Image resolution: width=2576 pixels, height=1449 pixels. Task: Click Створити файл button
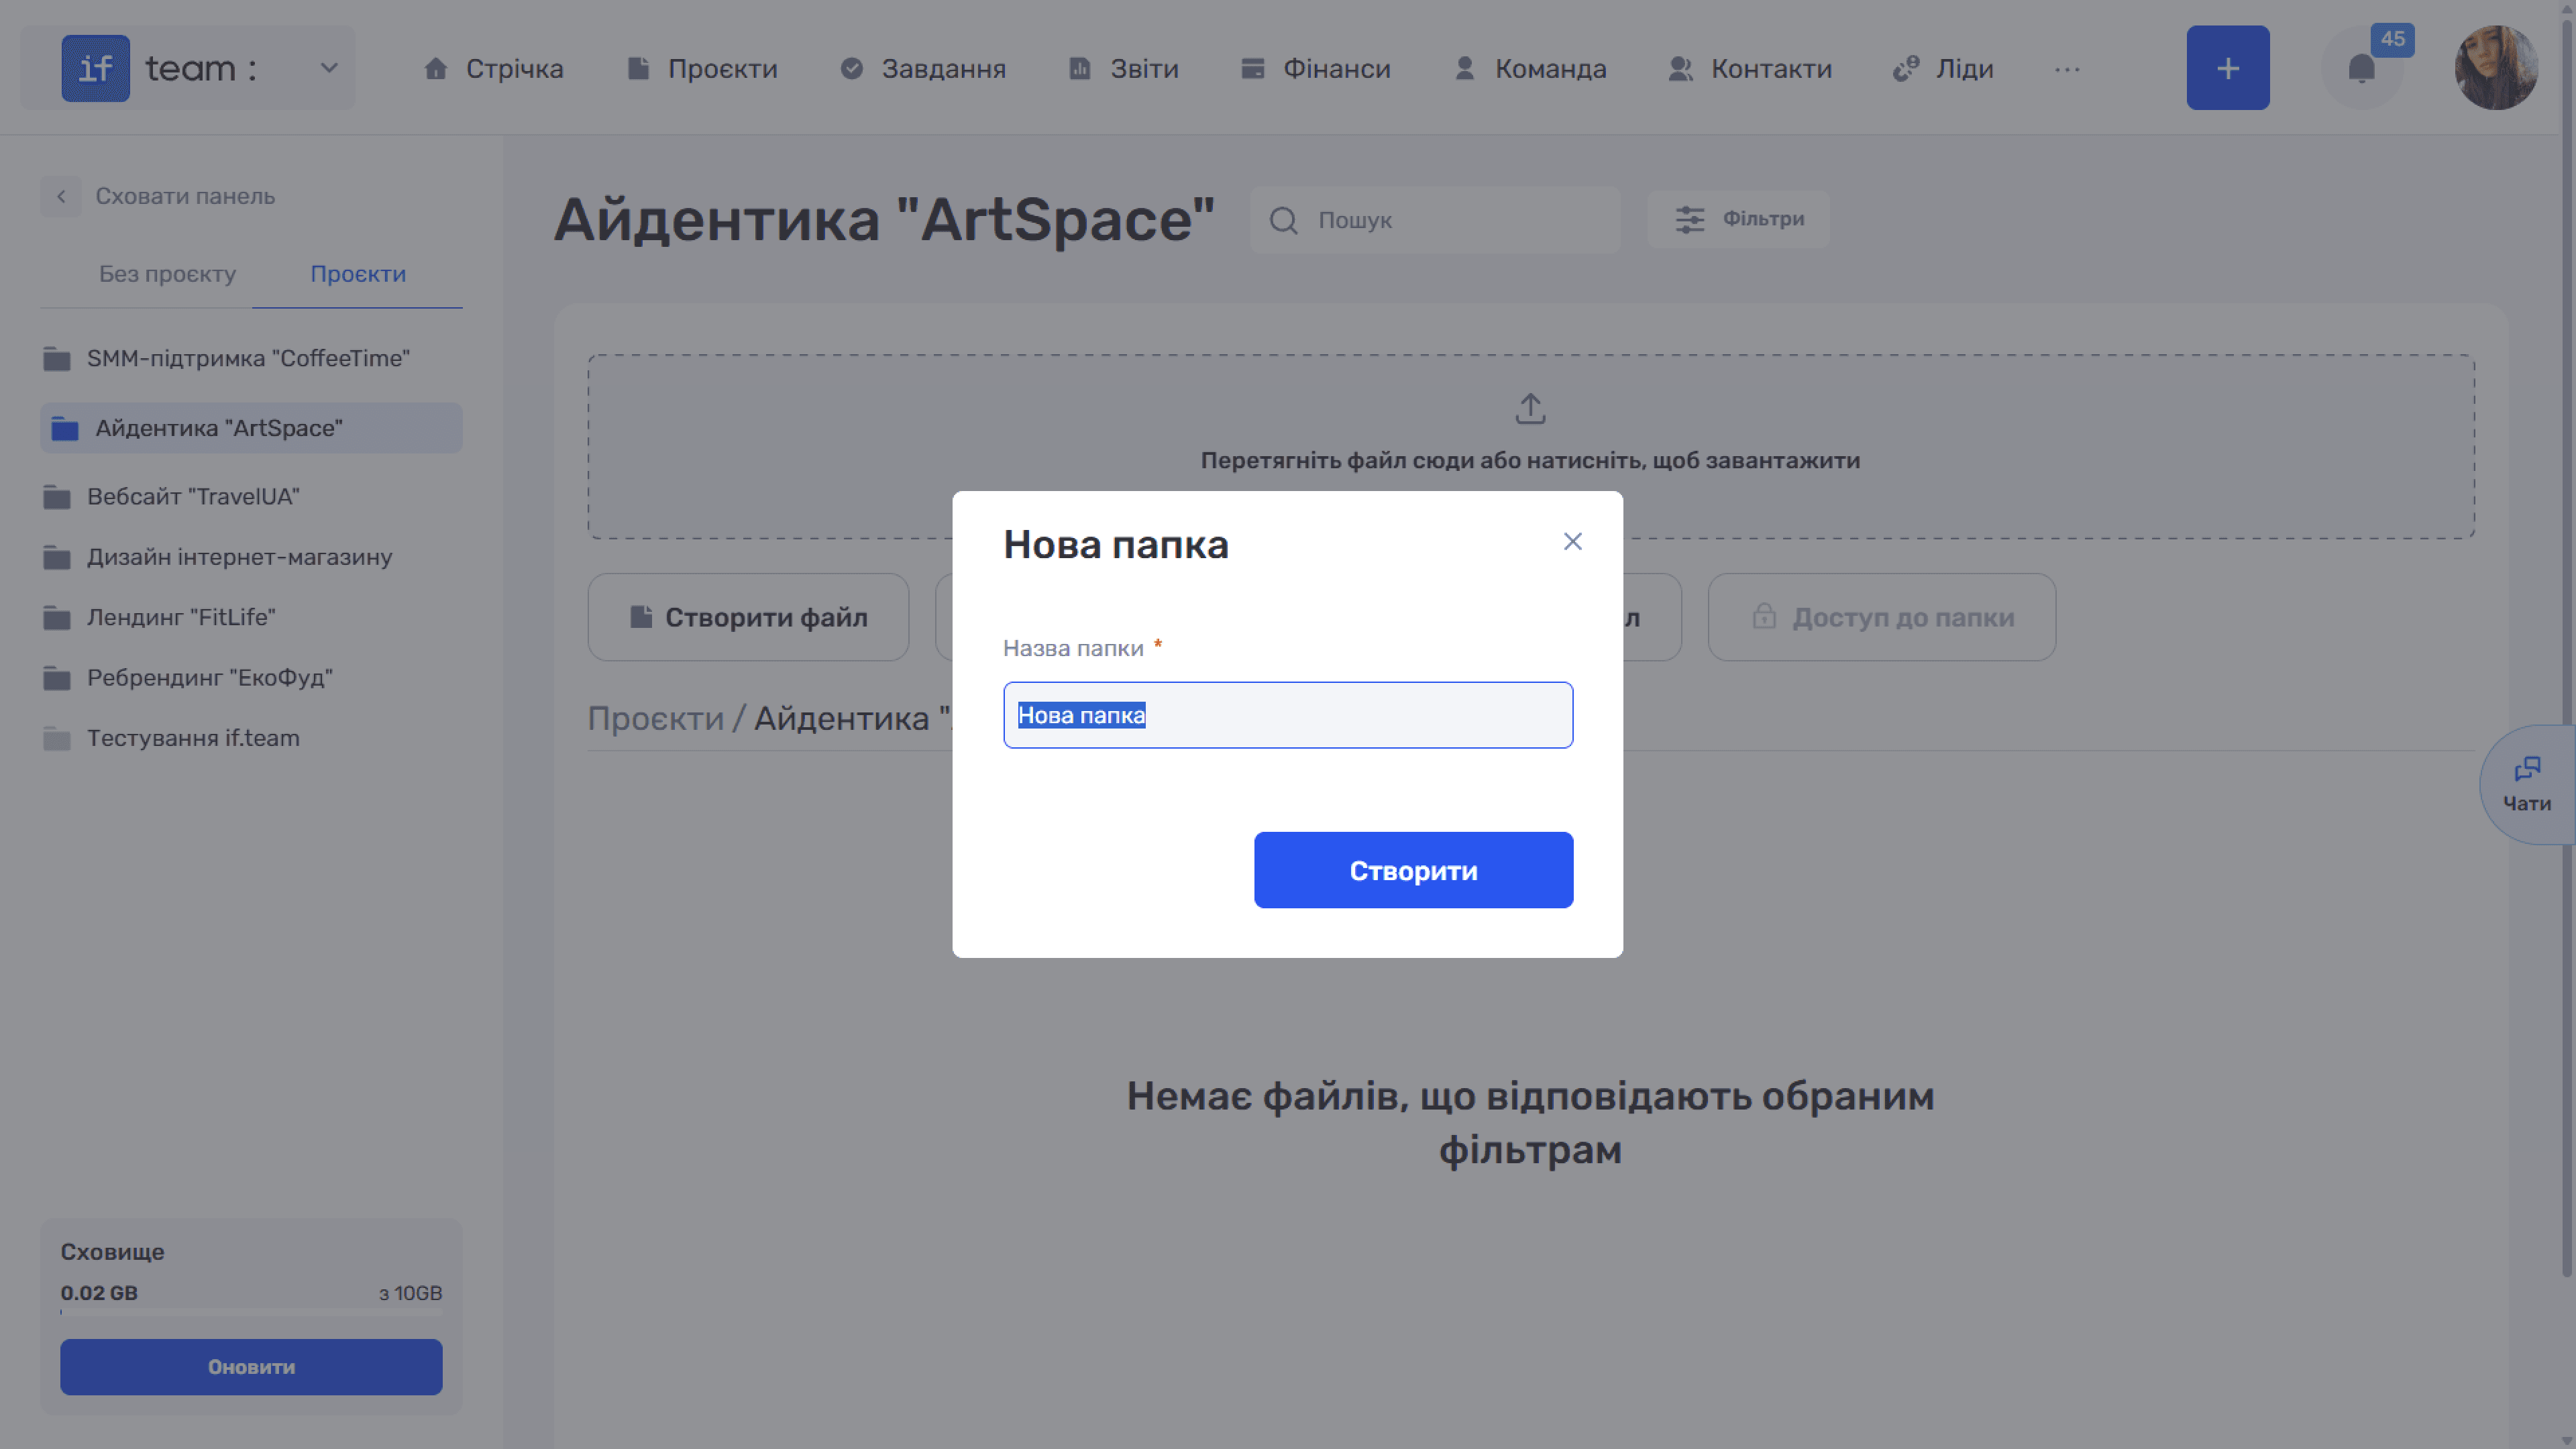coord(748,617)
